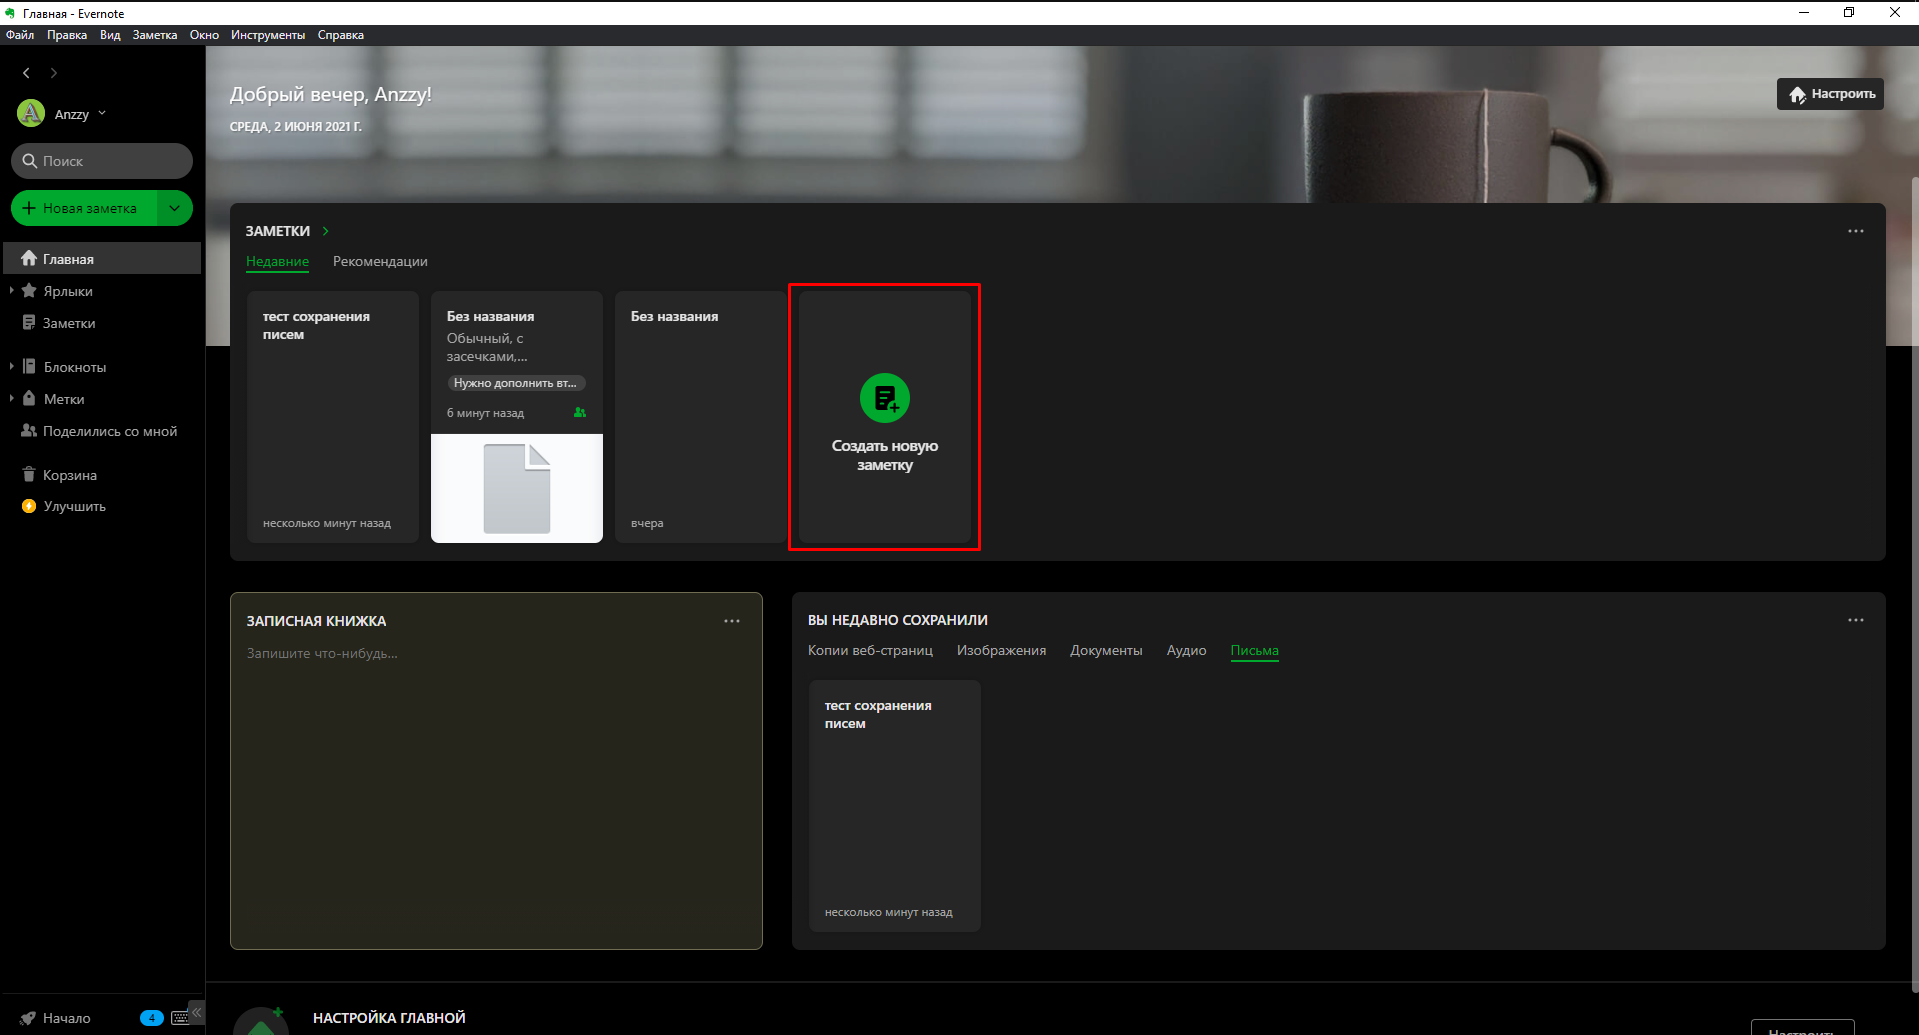Click the green create new note icon
The height and width of the screenshot is (1035, 1919).
pos(884,398)
